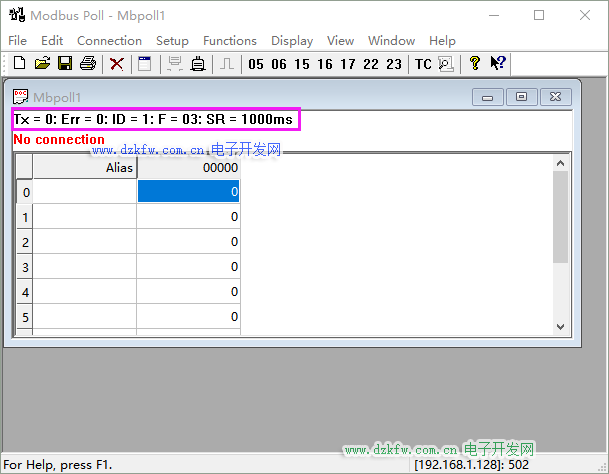Click the scroll down arrow in data grid
Image resolution: width=609 pixels, height=474 pixels.
[561, 326]
